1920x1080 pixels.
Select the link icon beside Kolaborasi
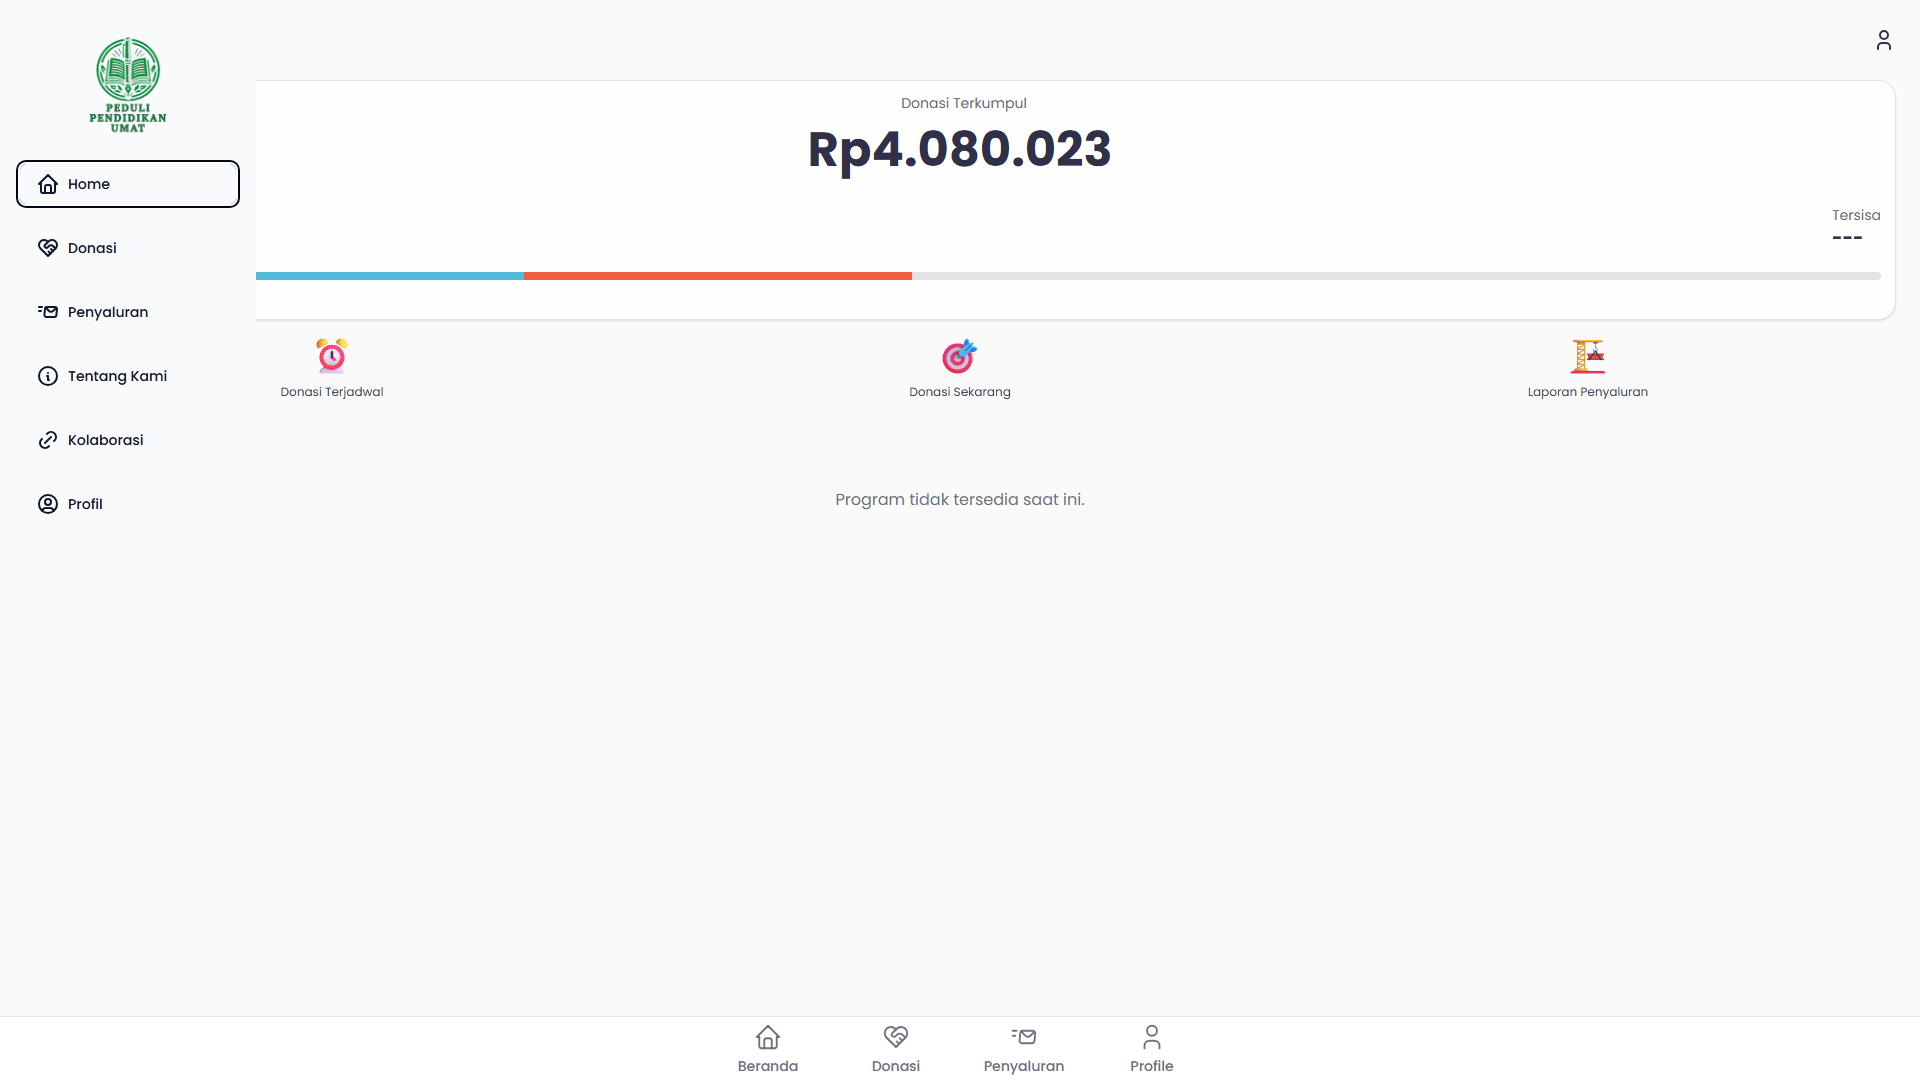[x=48, y=439]
